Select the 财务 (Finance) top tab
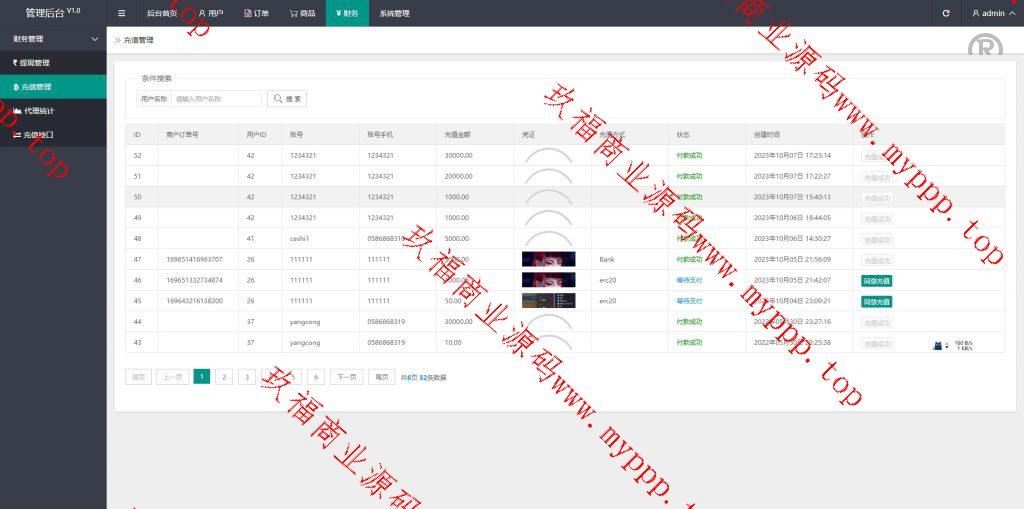 (346, 13)
